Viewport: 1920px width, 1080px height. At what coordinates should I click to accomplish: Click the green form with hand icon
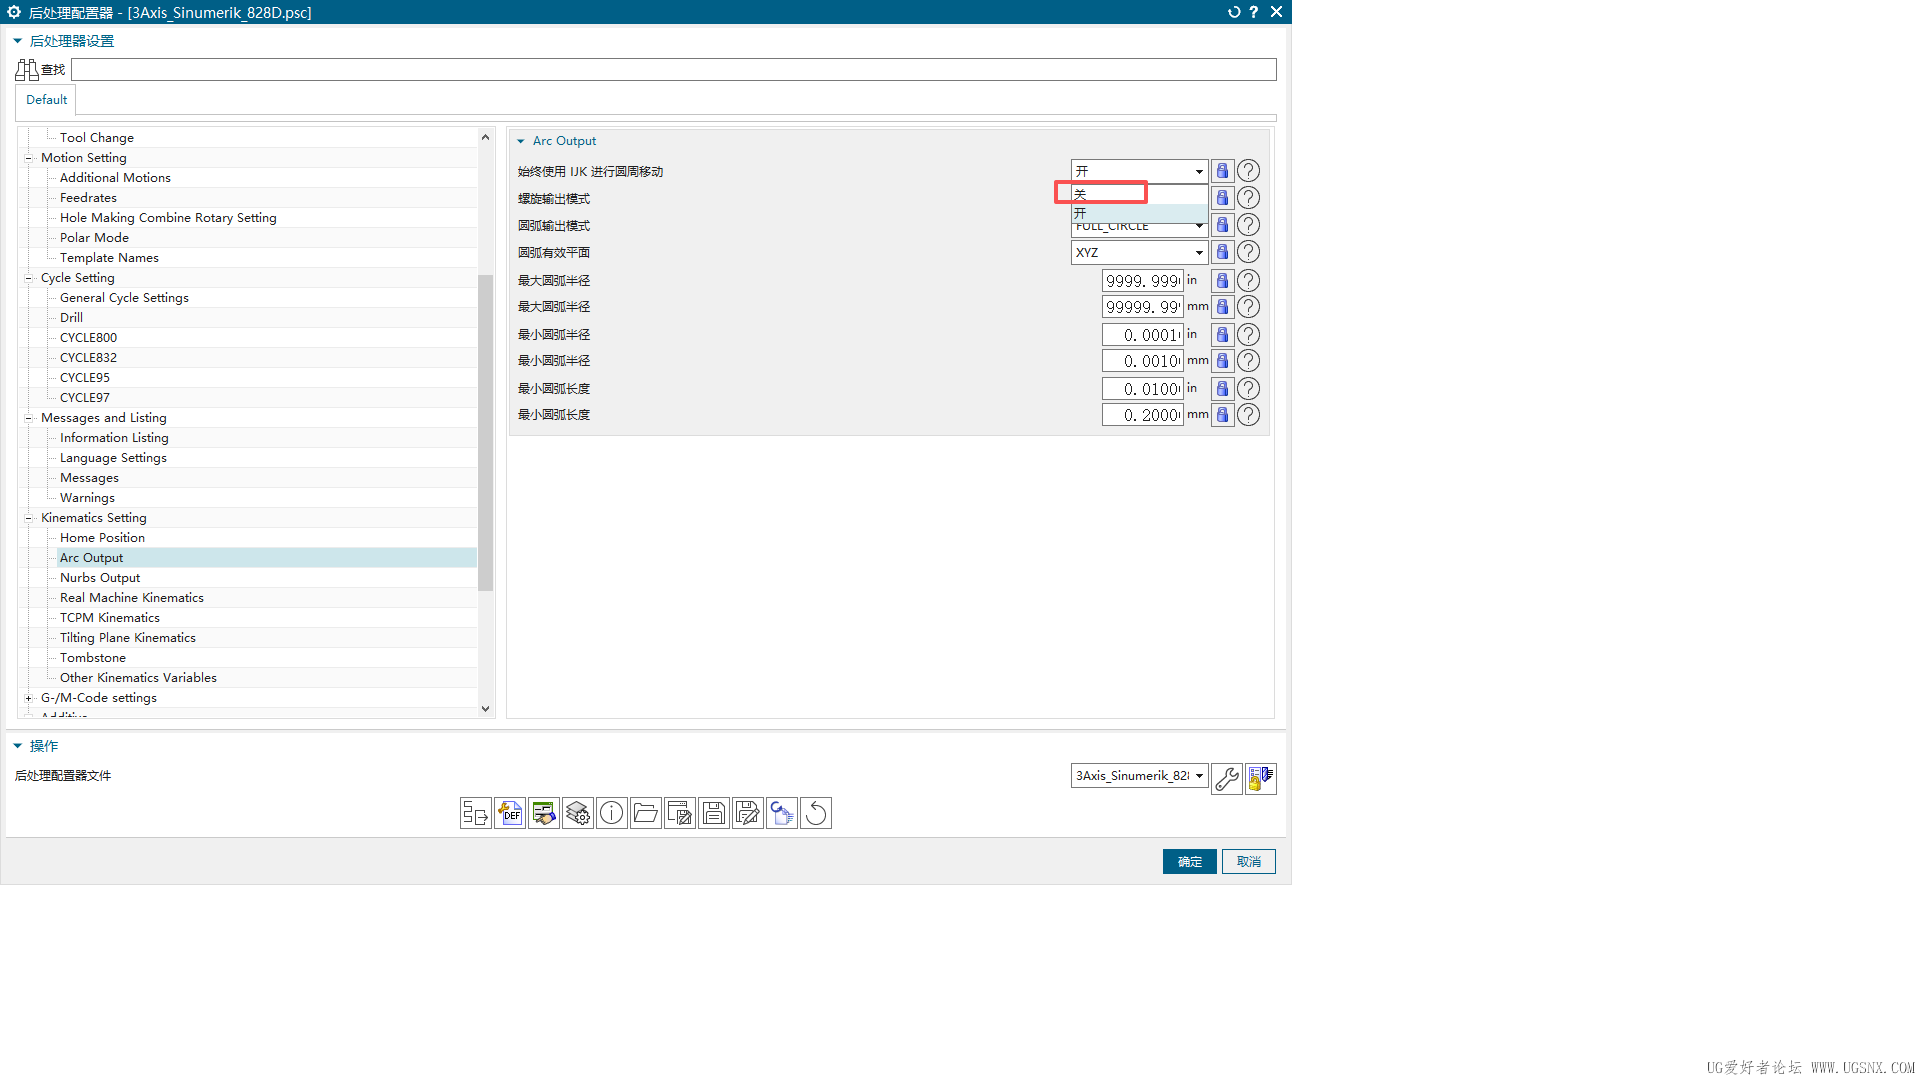(544, 813)
